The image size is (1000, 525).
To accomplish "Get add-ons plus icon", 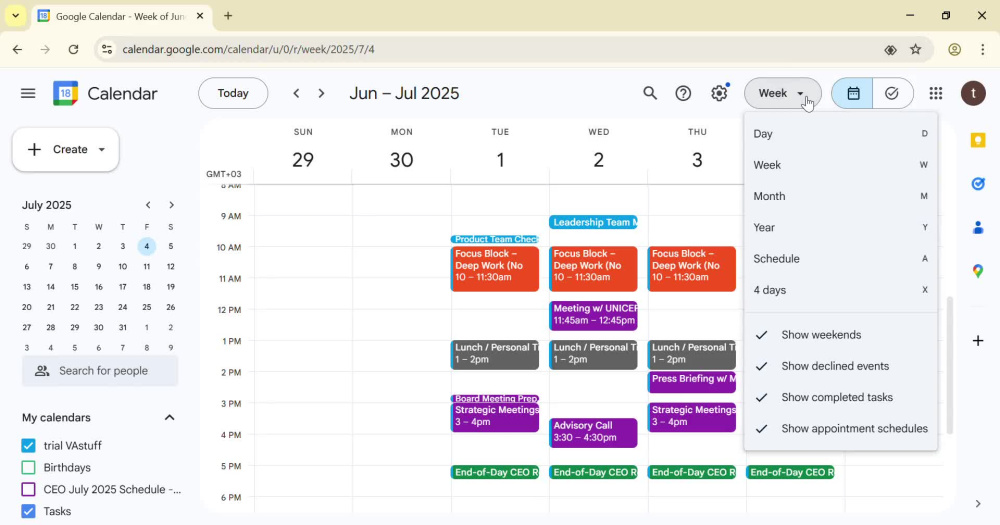I will point(978,341).
